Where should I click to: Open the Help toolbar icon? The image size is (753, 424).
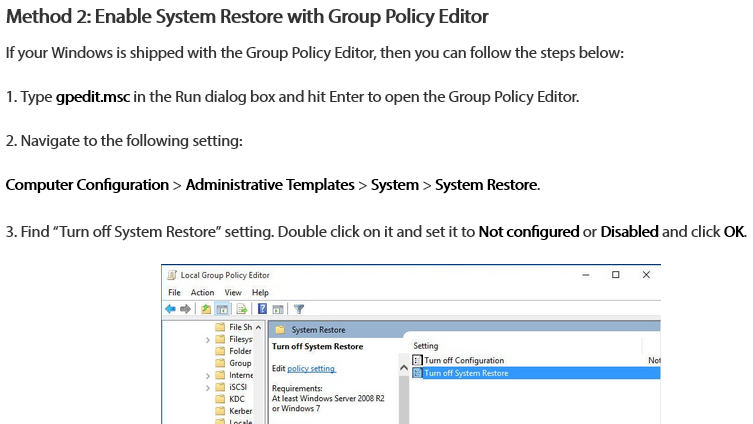point(262,309)
